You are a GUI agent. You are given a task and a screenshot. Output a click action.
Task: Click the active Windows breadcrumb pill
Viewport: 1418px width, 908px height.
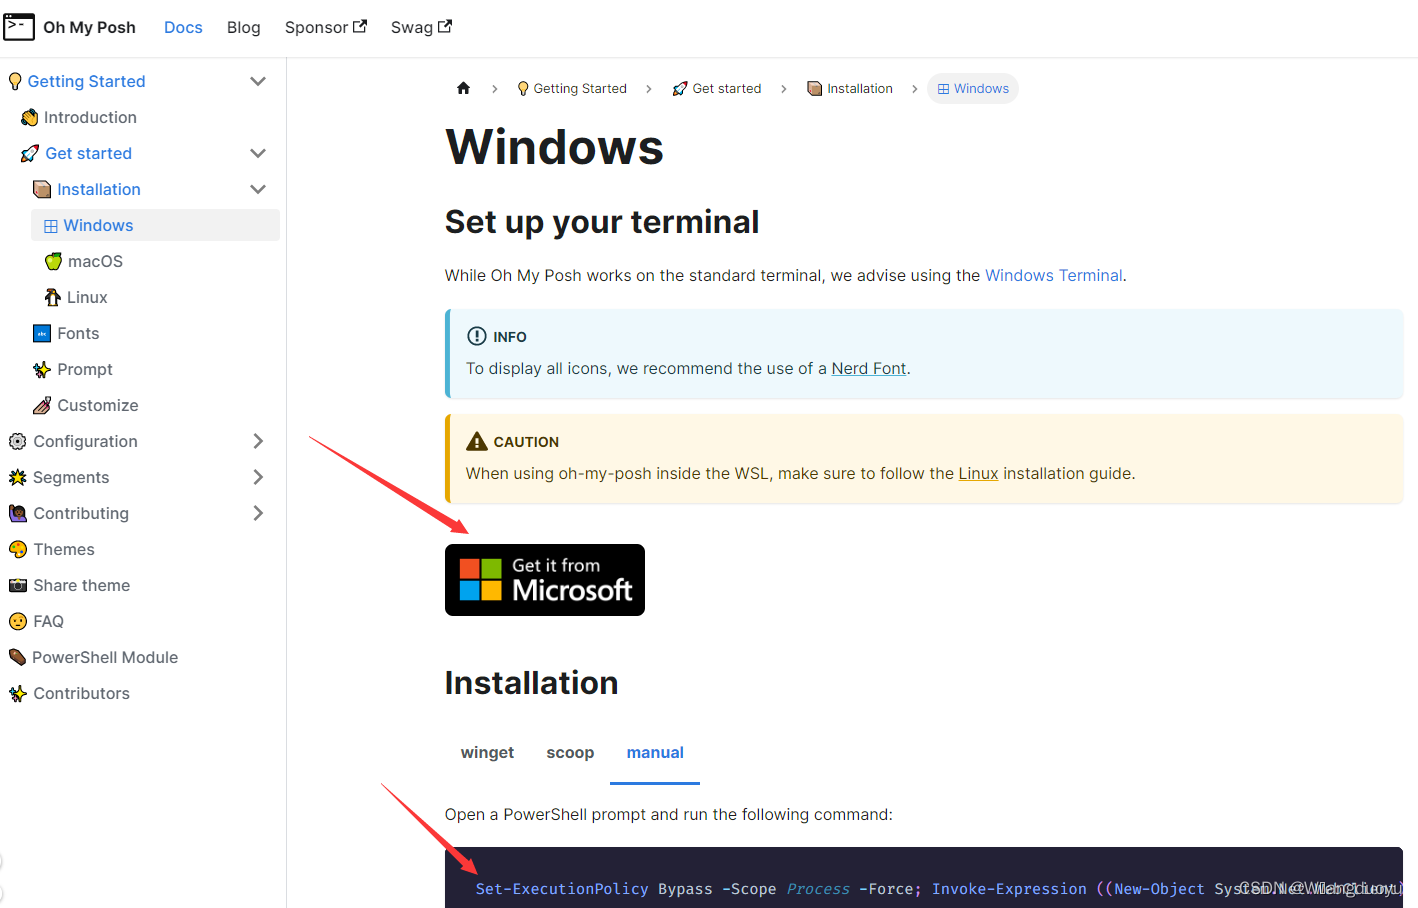click(x=973, y=88)
